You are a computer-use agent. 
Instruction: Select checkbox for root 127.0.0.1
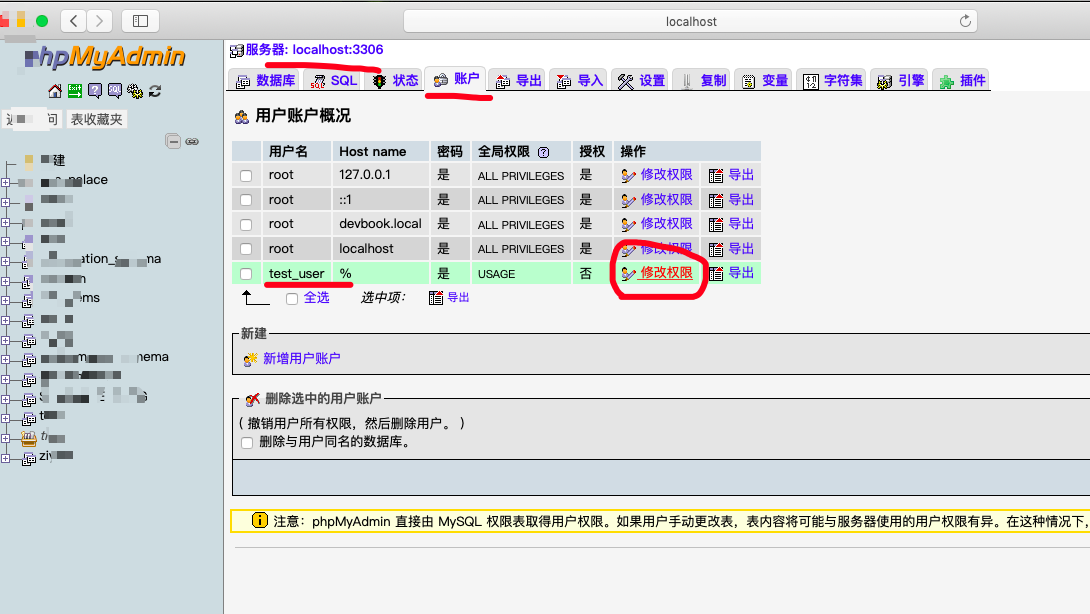[246, 176]
